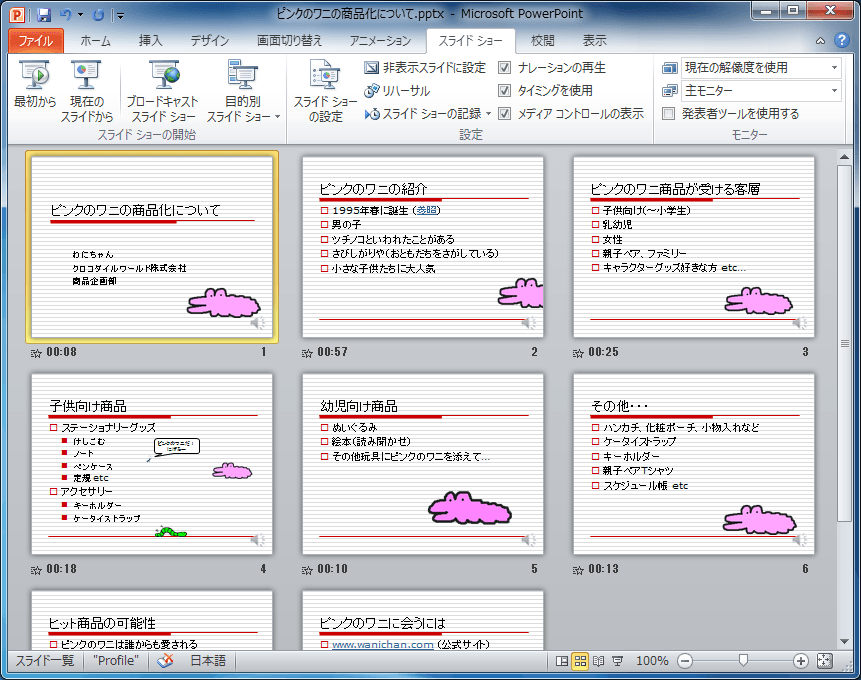This screenshot has height=680, width=861.
Task: Switch to Normal view icon in status bar
Action: pyautogui.click(x=562, y=661)
